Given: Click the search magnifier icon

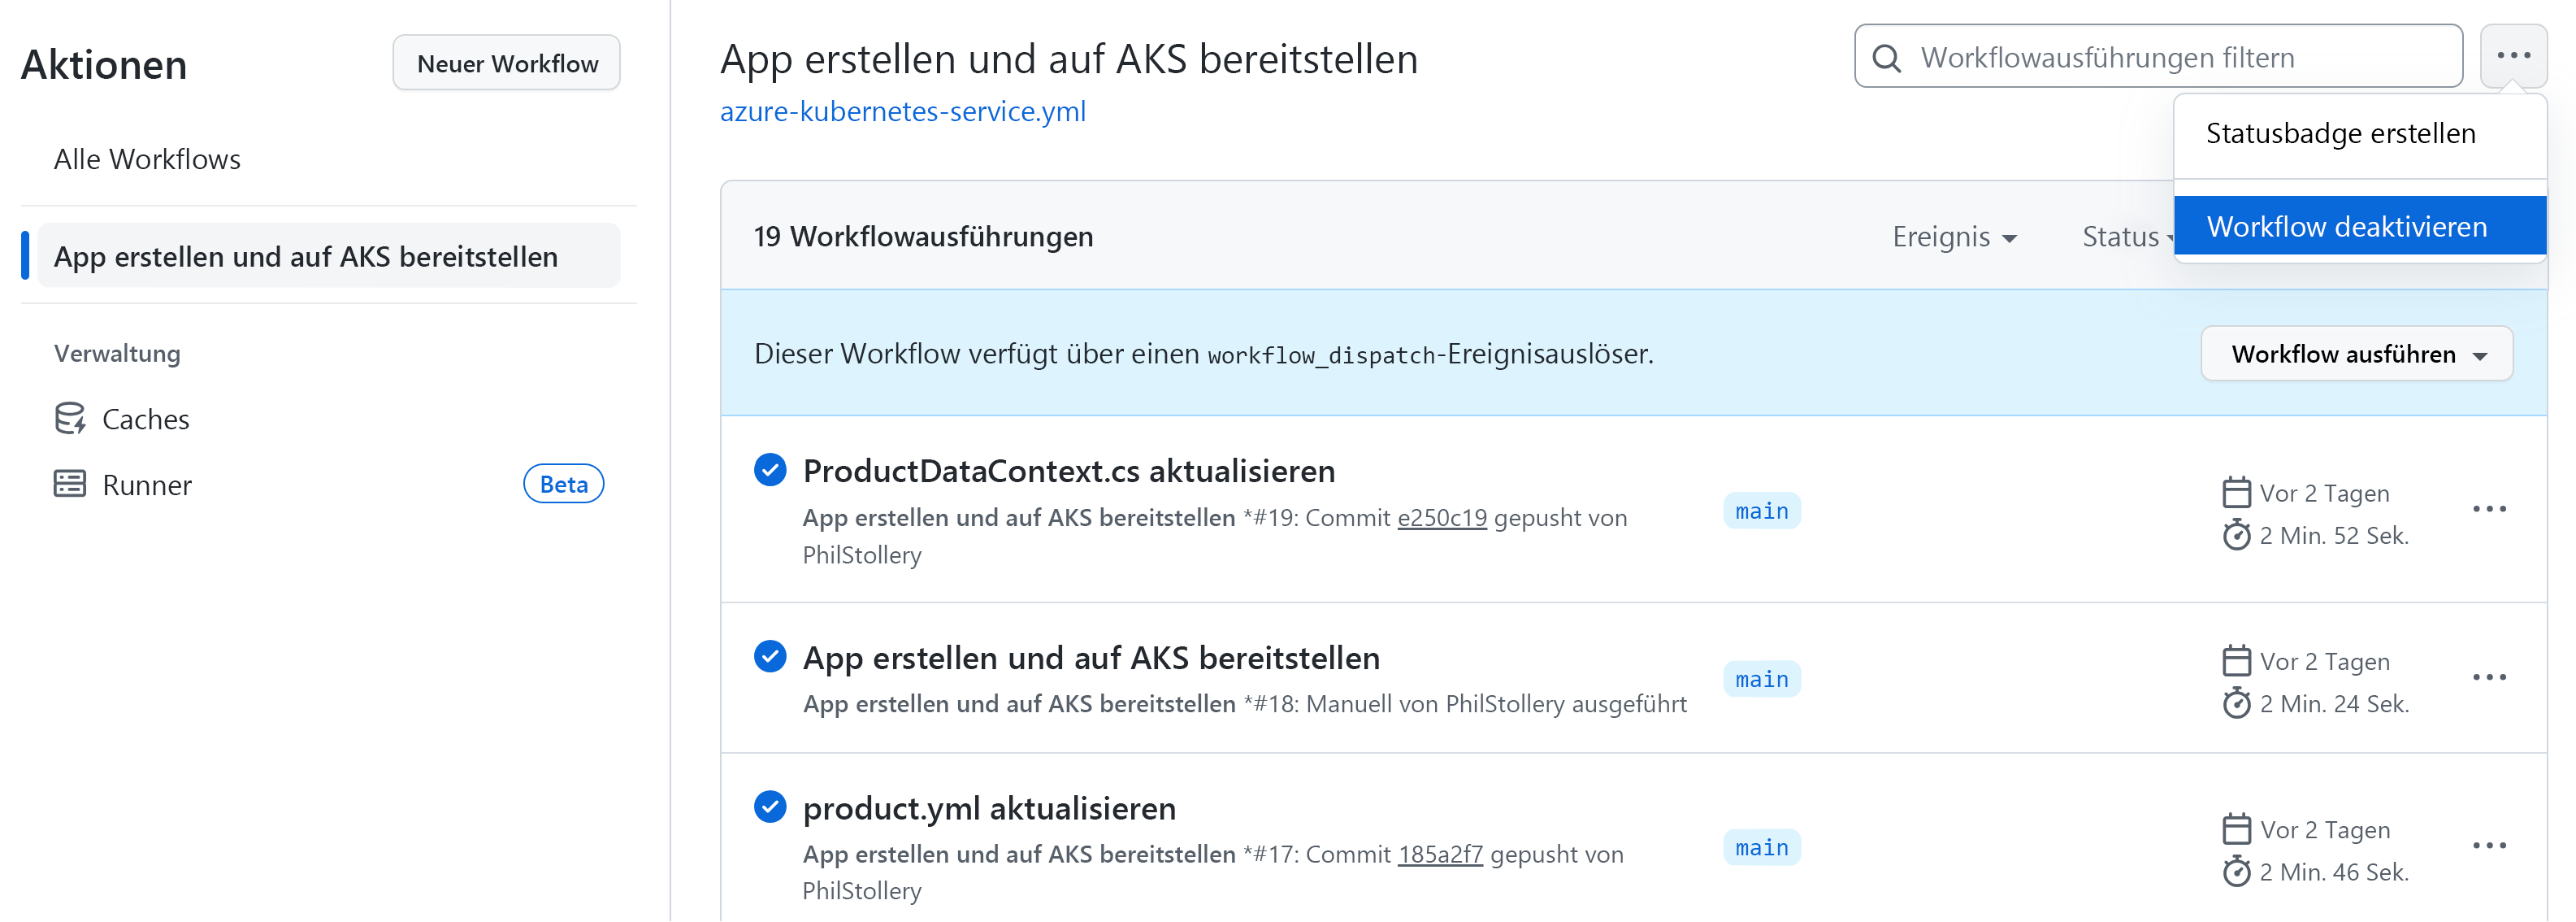Looking at the screenshot, I should [1888, 57].
